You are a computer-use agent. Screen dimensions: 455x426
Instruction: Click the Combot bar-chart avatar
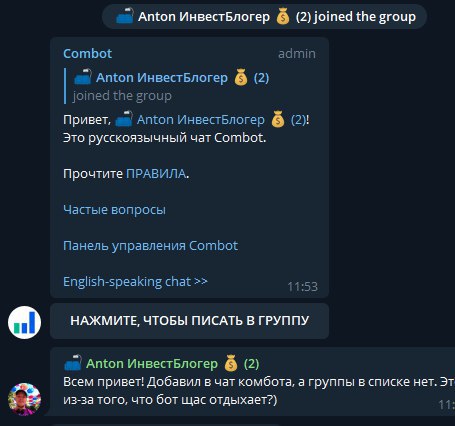pyautogui.click(x=24, y=322)
